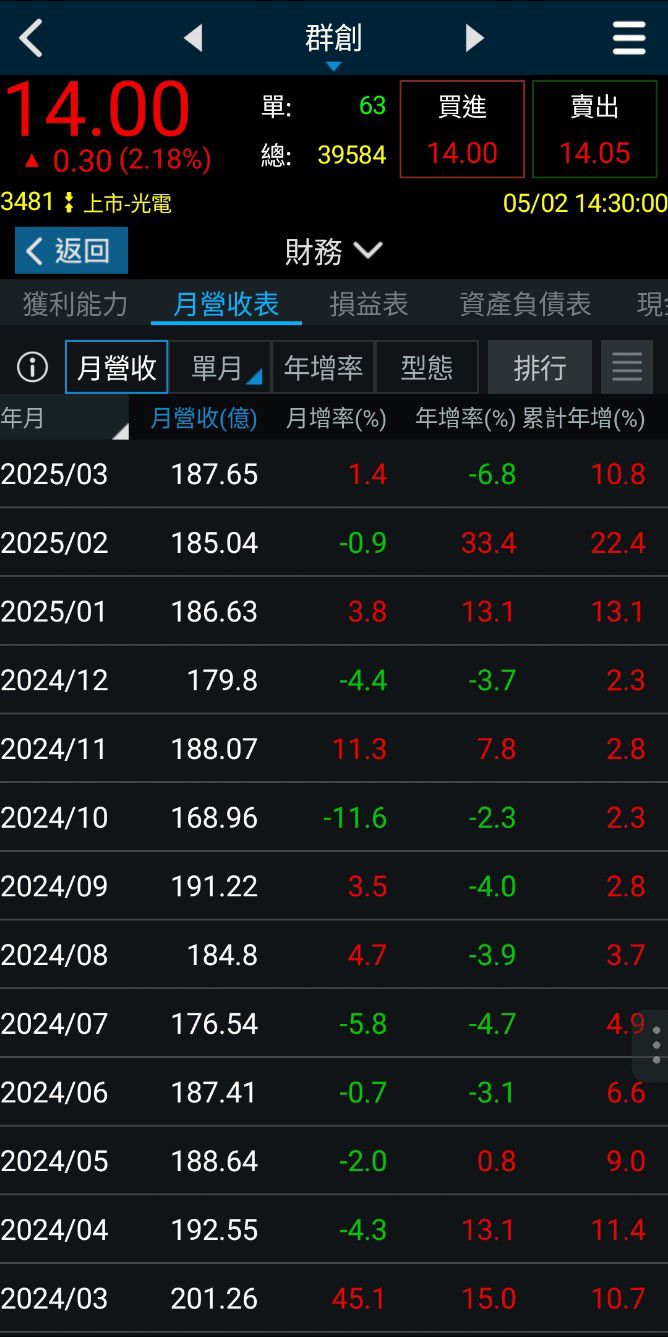
Task: Go to previous stock with left triangle
Action: pos(193,38)
